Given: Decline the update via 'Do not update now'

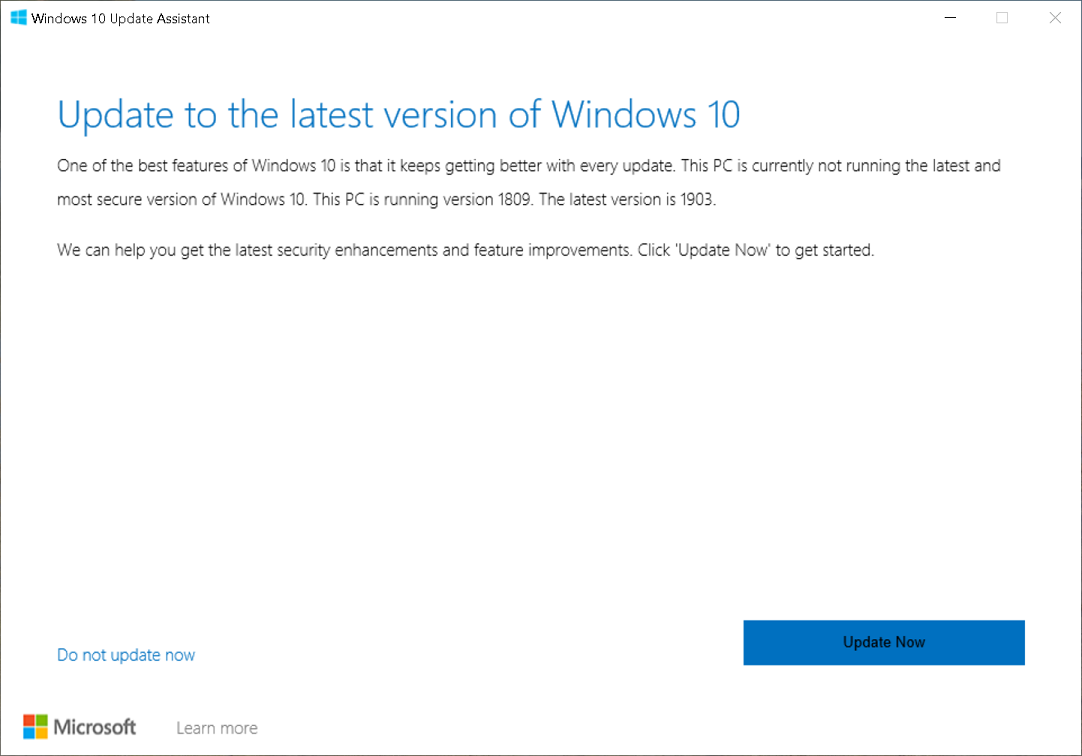Looking at the screenshot, I should 125,654.
